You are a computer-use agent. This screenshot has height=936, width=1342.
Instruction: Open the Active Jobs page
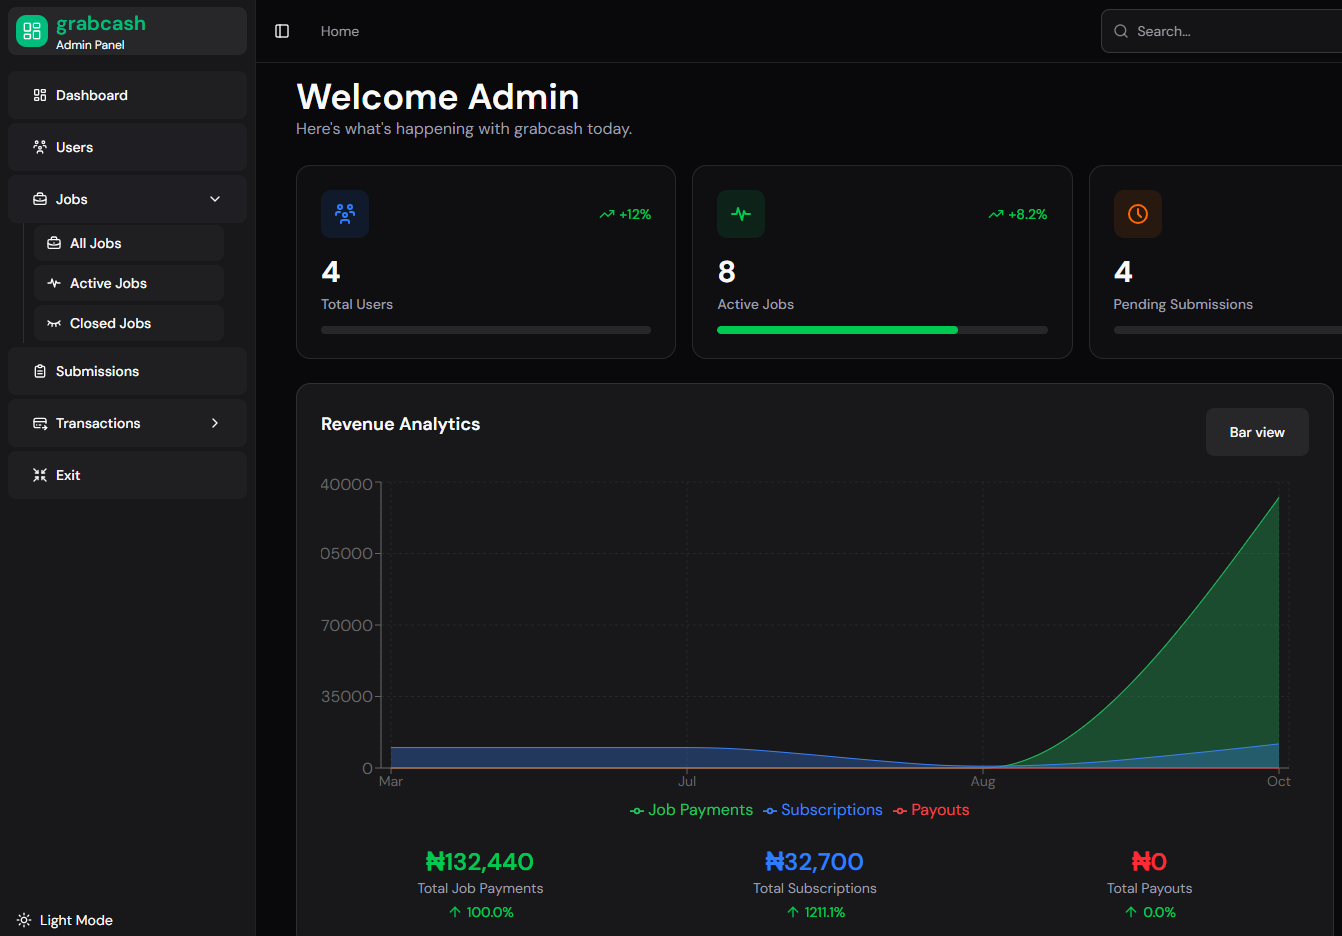(108, 283)
